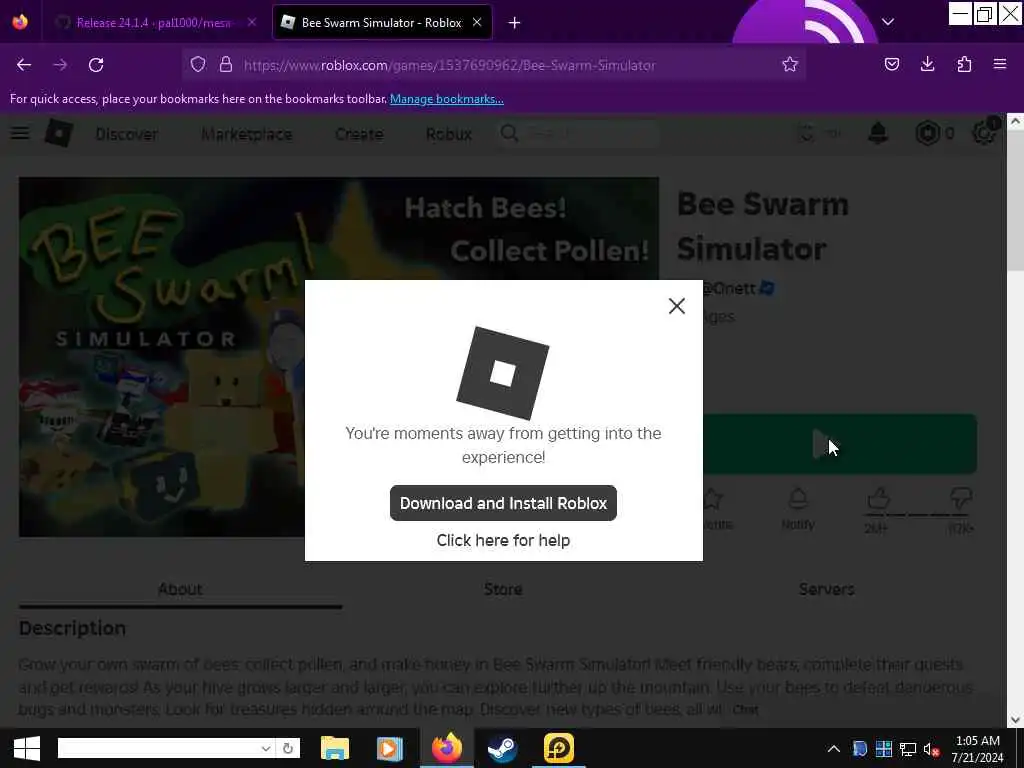
Task: Open Steam from the taskbar
Action: (x=502, y=748)
